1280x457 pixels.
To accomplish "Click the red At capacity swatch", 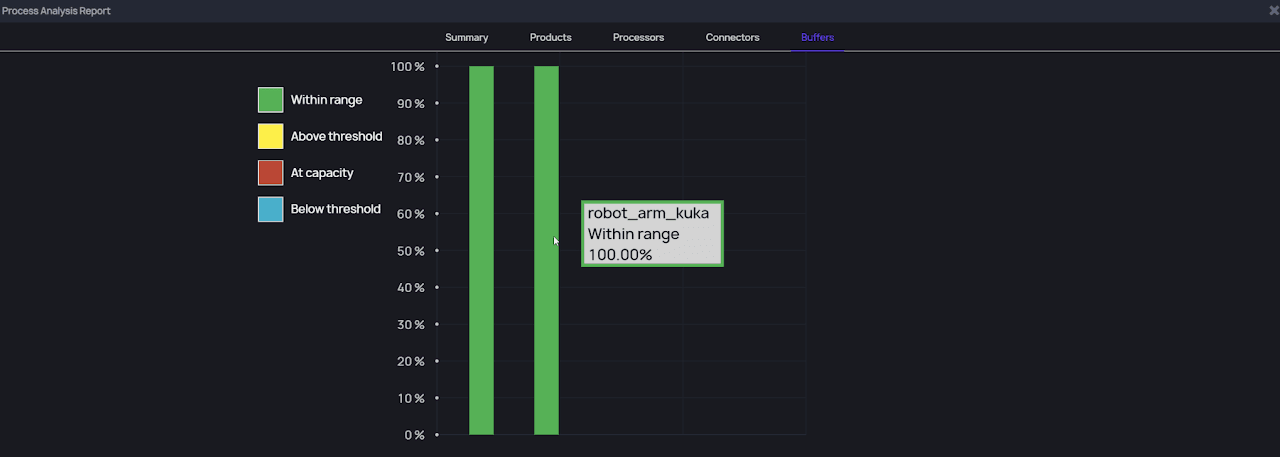I will click(x=270, y=173).
